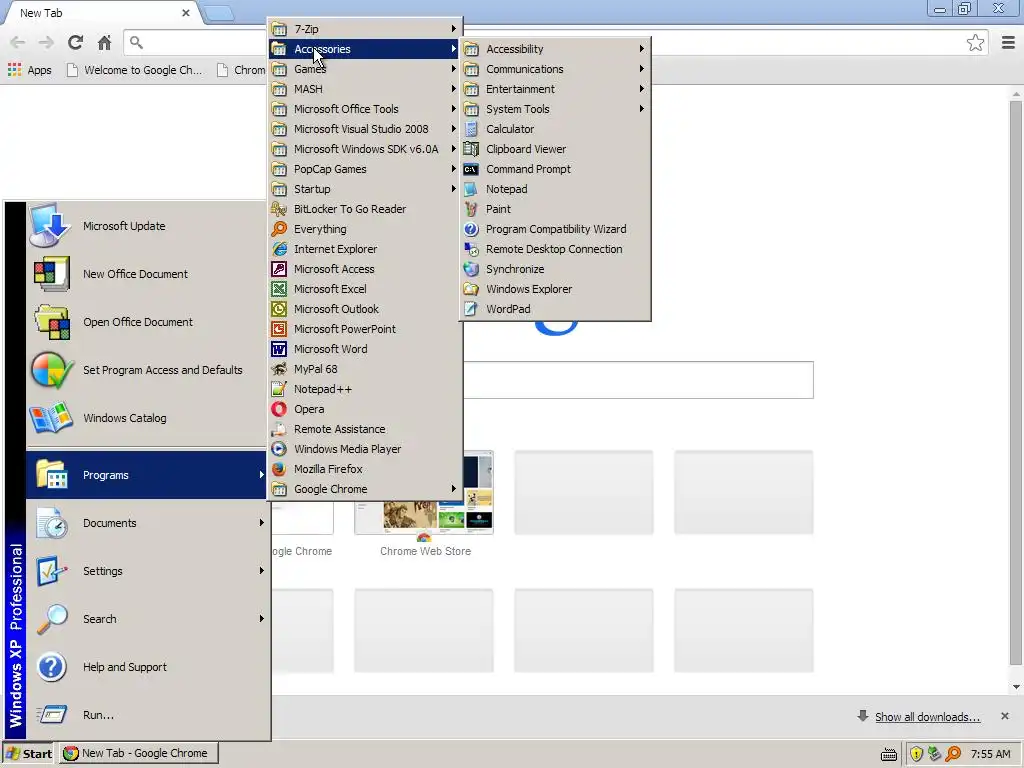Click the Chrome home icon
This screenshot has height=768, width=1024.
coord(104,42)
